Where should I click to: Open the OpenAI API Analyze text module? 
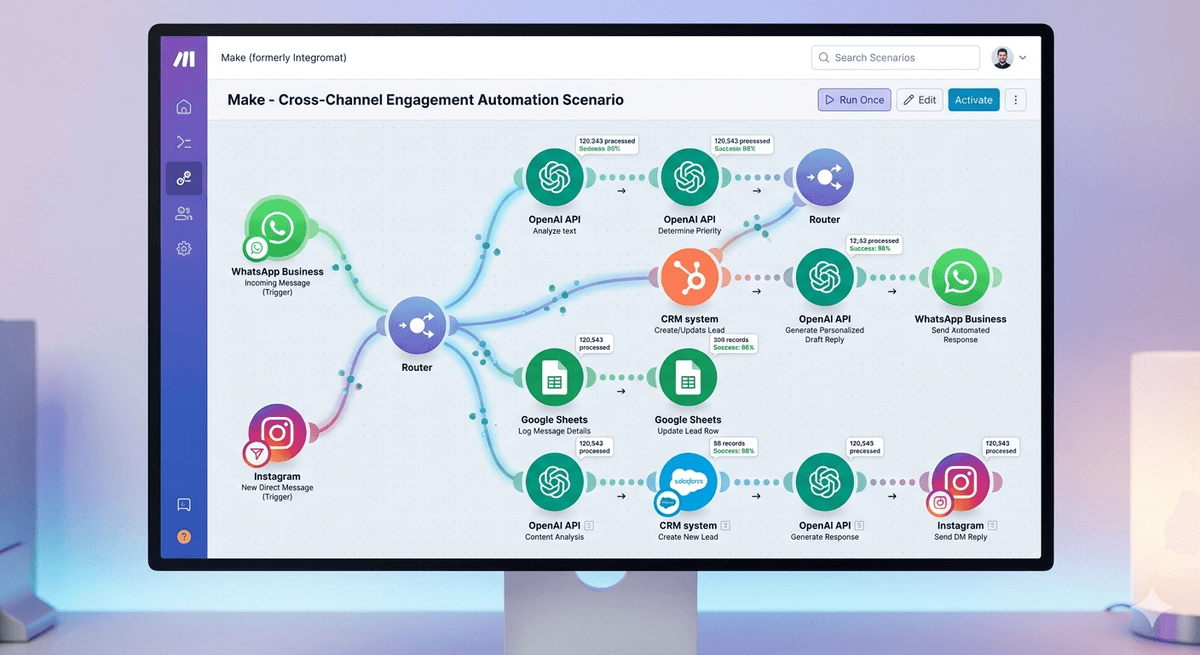[x=554, y=177]
